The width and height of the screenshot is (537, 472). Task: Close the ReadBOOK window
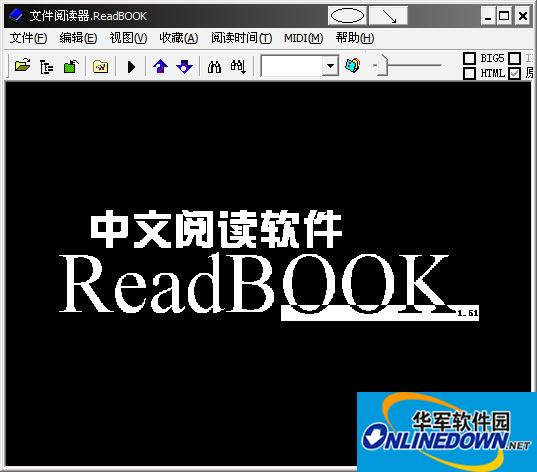point(523,16)
